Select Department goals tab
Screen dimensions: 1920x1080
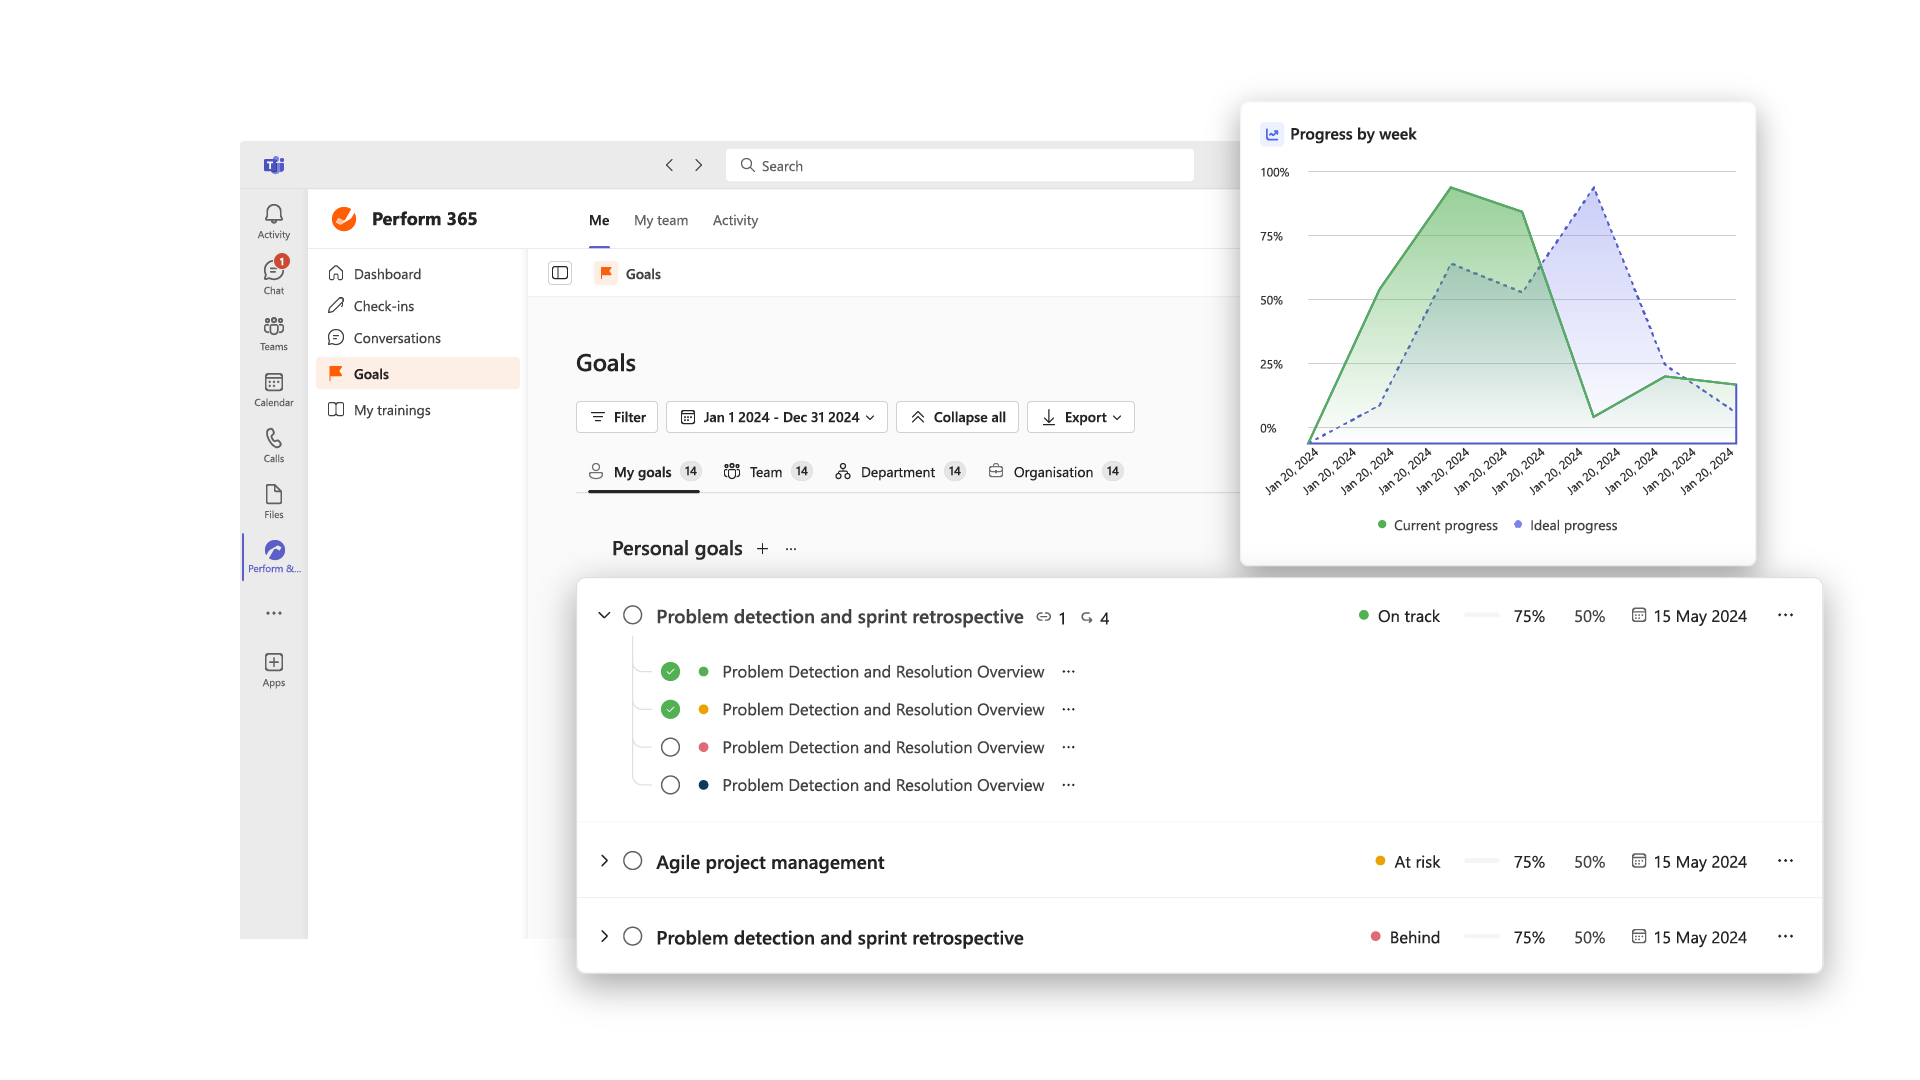[x=899, y=472]
